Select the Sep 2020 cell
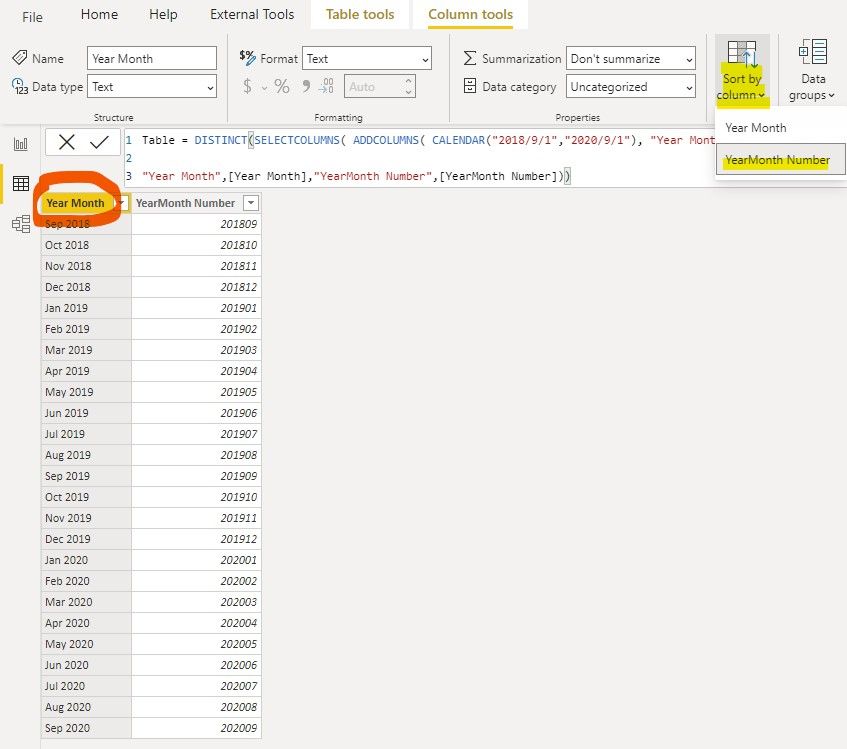The image size is (847, 749). [86, 728]
